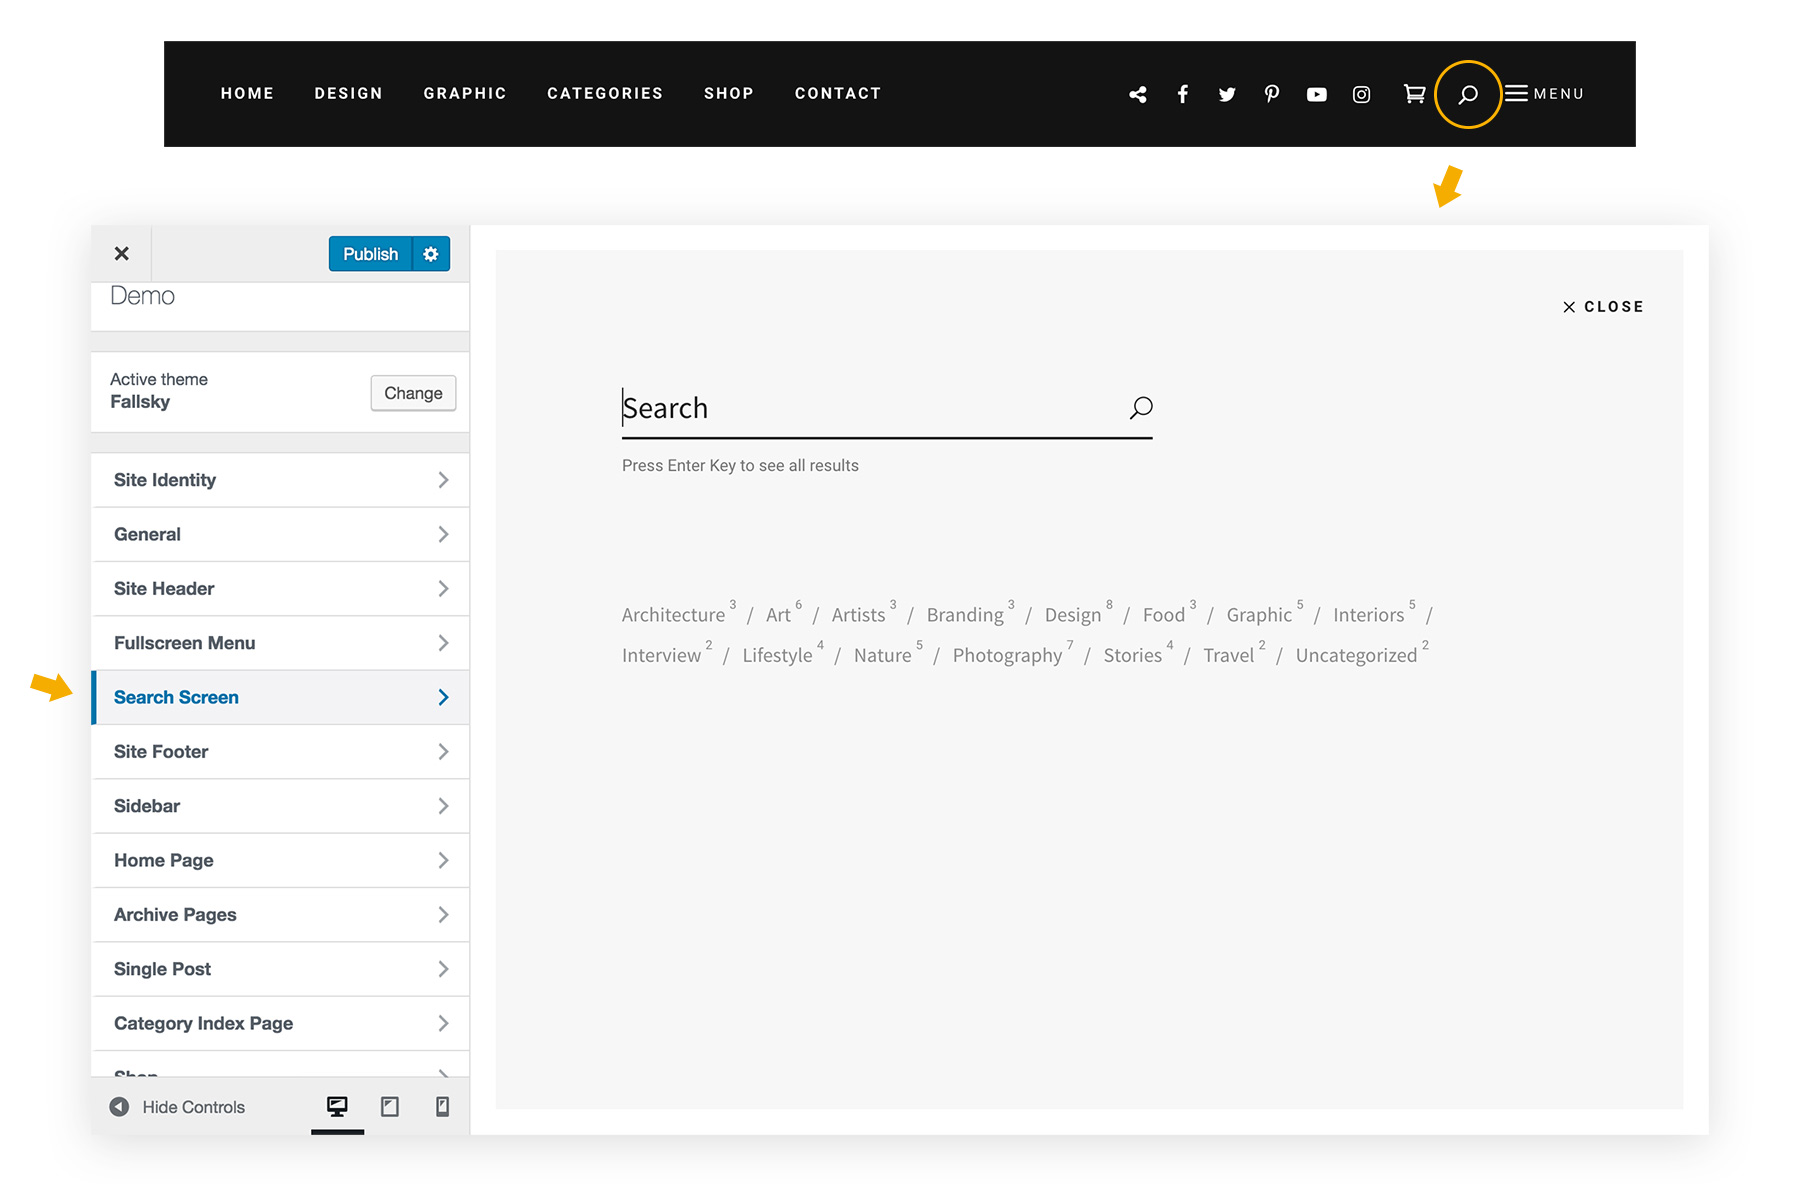Switch preview to mobile view
1800x1184 pixels.
pyautogui.click(x=442, y=1106)
